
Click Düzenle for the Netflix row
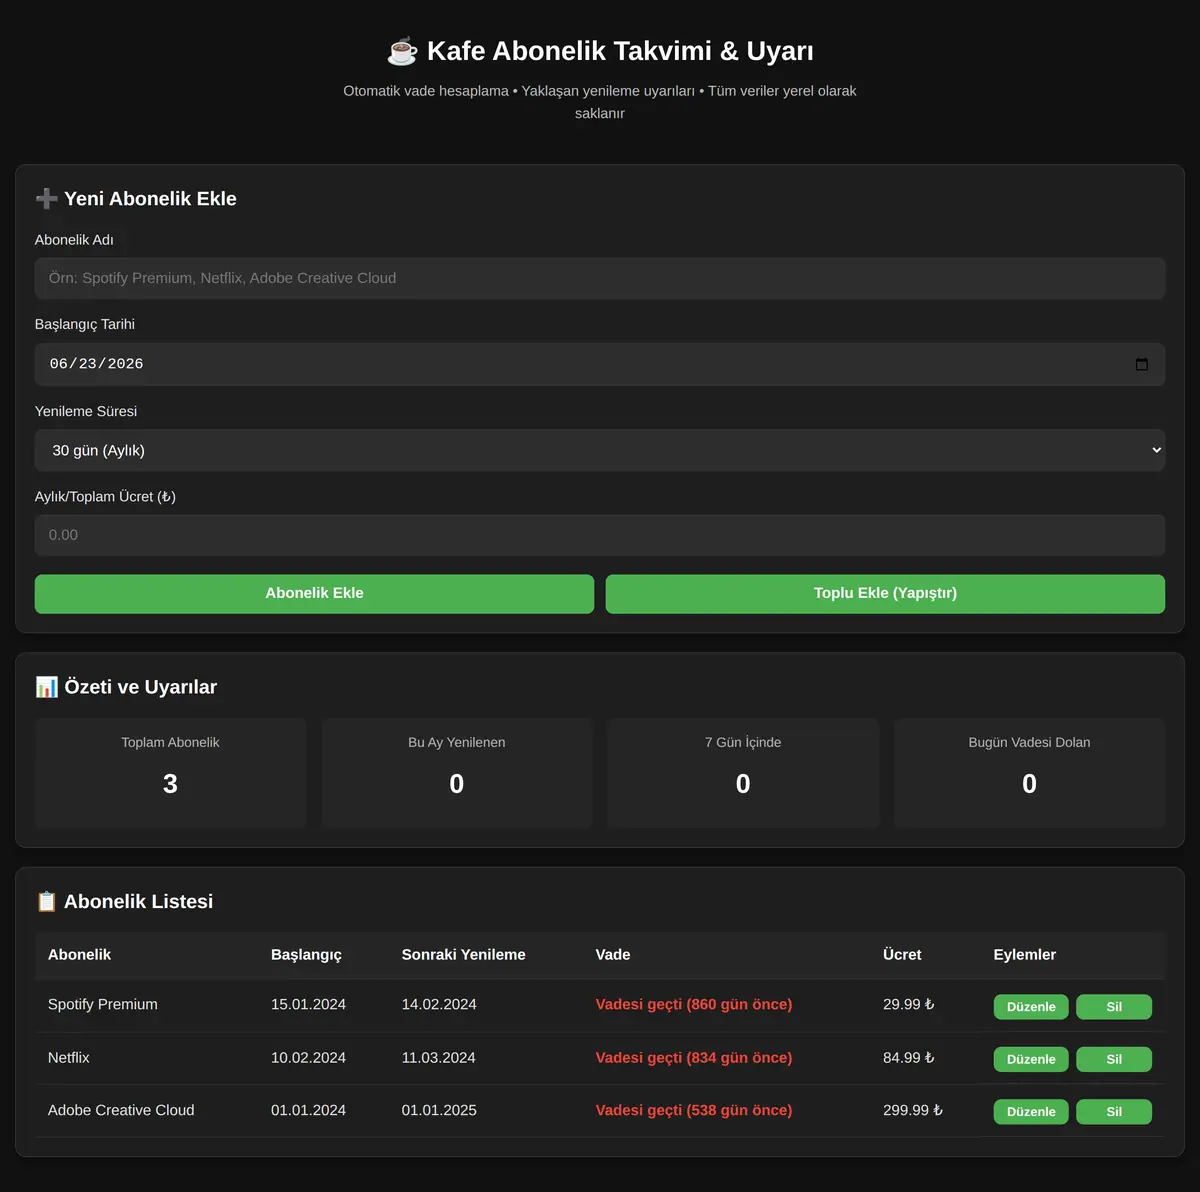tap(1031, 1059)
